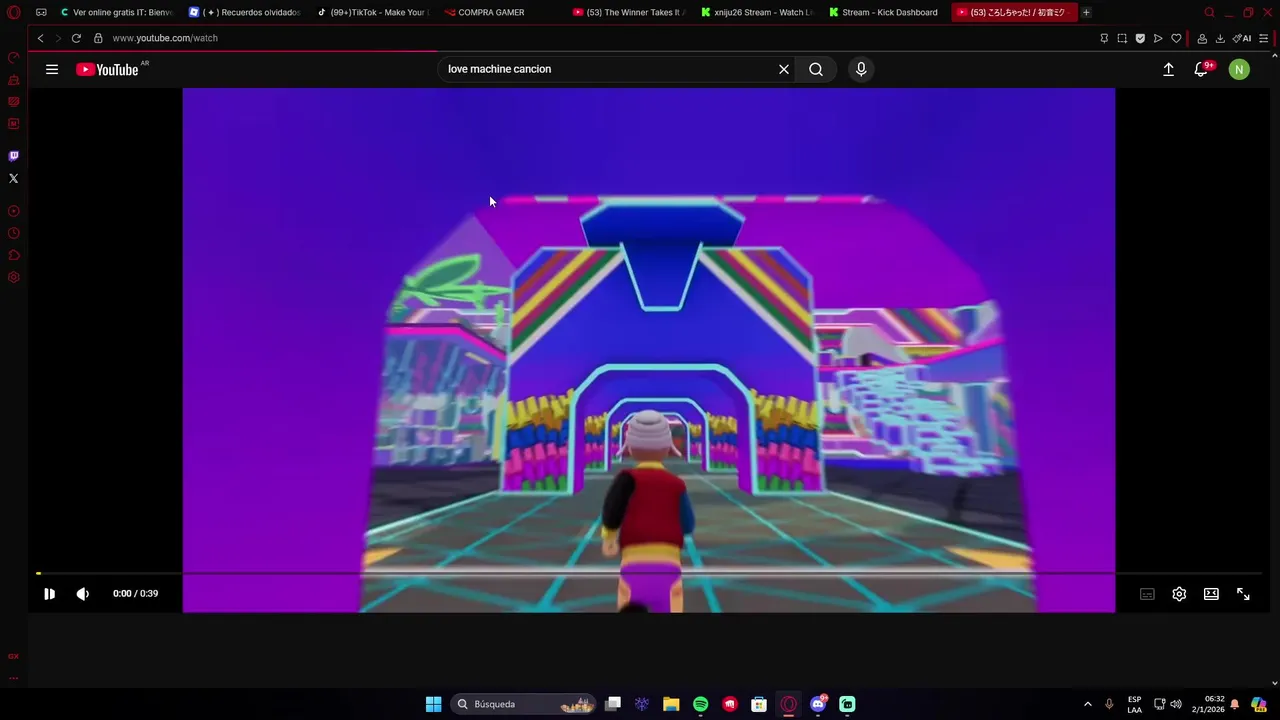Go back with the browser back arrow
This screenshot has width=1280, height=720.
click(x=40, y=38)
